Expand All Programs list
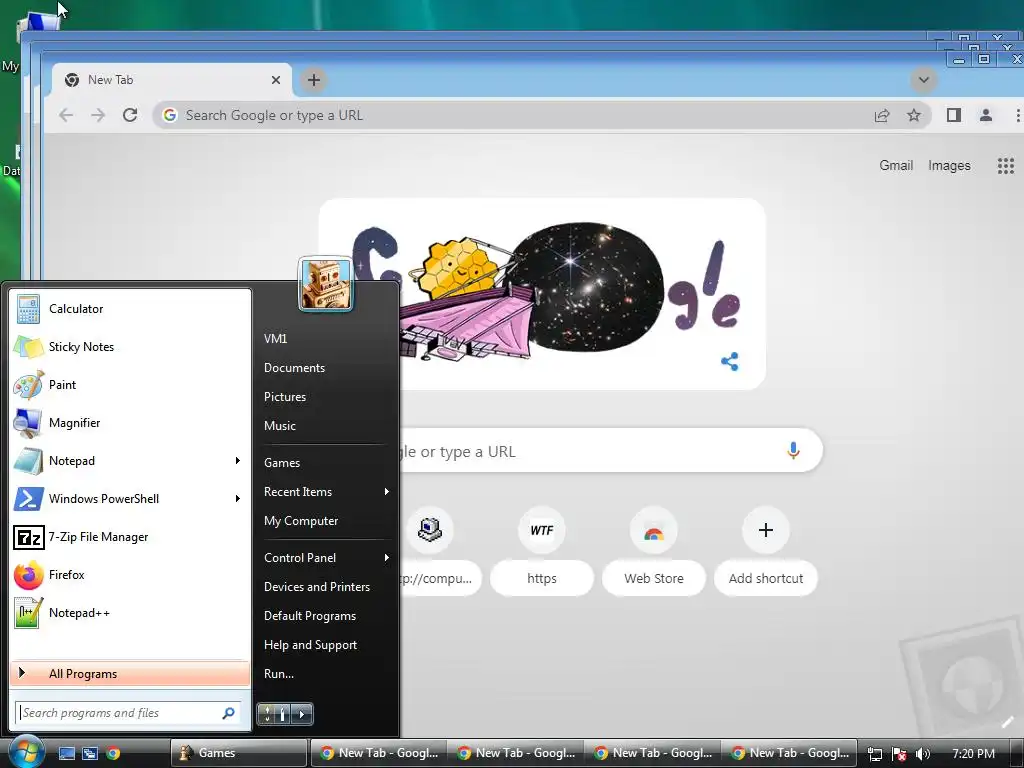The width and height of the screenshot is (1024, 768). pos(130,674)
